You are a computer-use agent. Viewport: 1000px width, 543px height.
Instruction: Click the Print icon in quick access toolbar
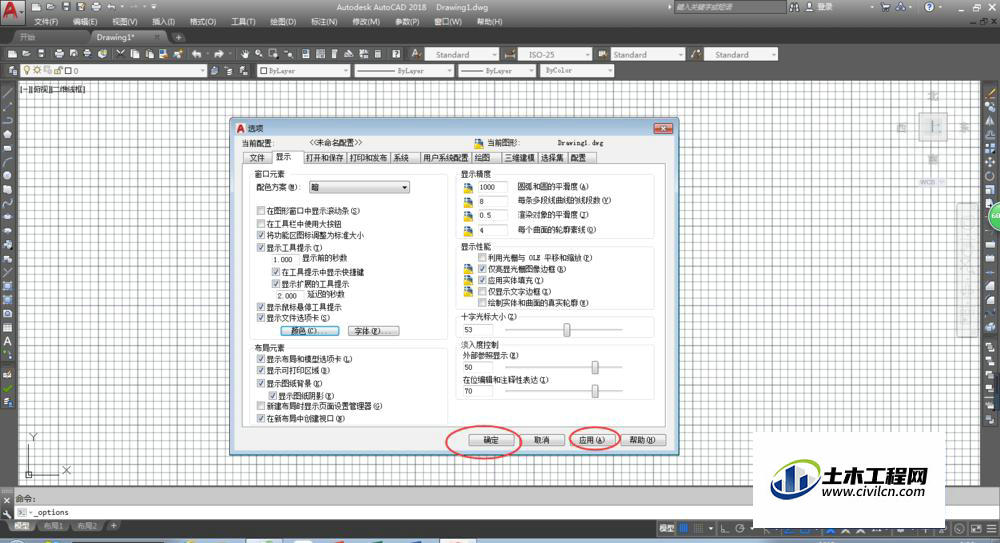[x=96, y=7]
